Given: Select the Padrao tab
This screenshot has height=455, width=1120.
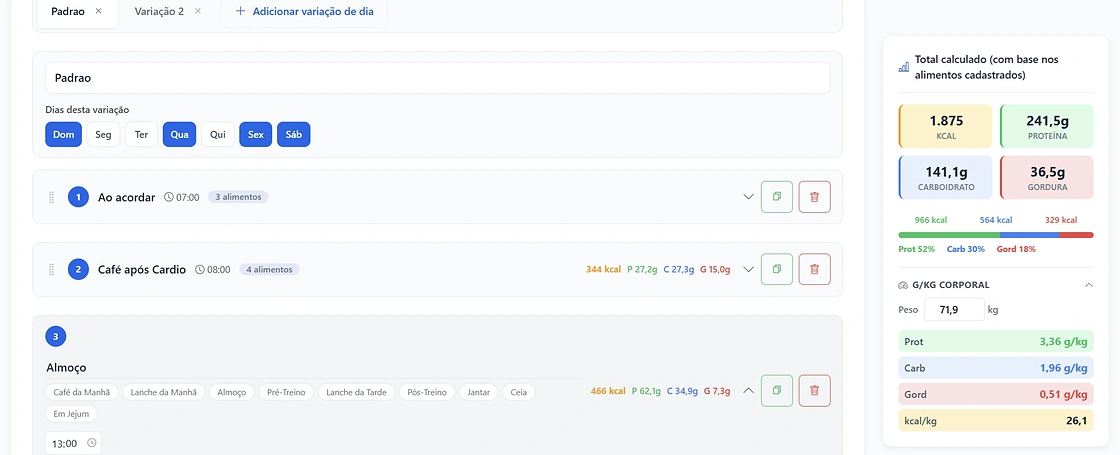Looking at the screenshot, I should (x=68, y=11).
